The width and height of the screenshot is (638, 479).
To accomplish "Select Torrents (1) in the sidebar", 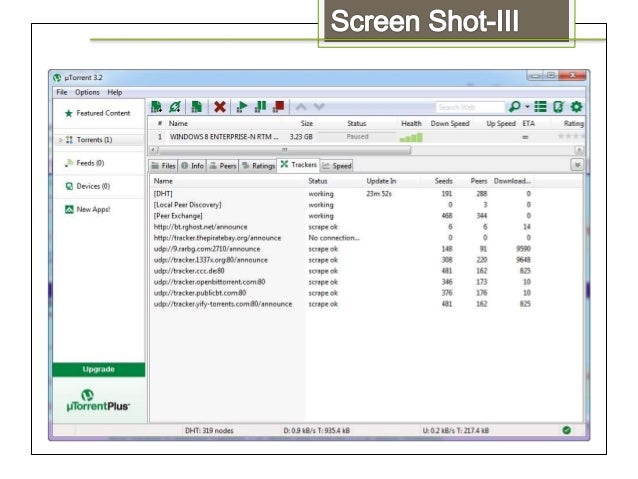I will tap(99, 140).
